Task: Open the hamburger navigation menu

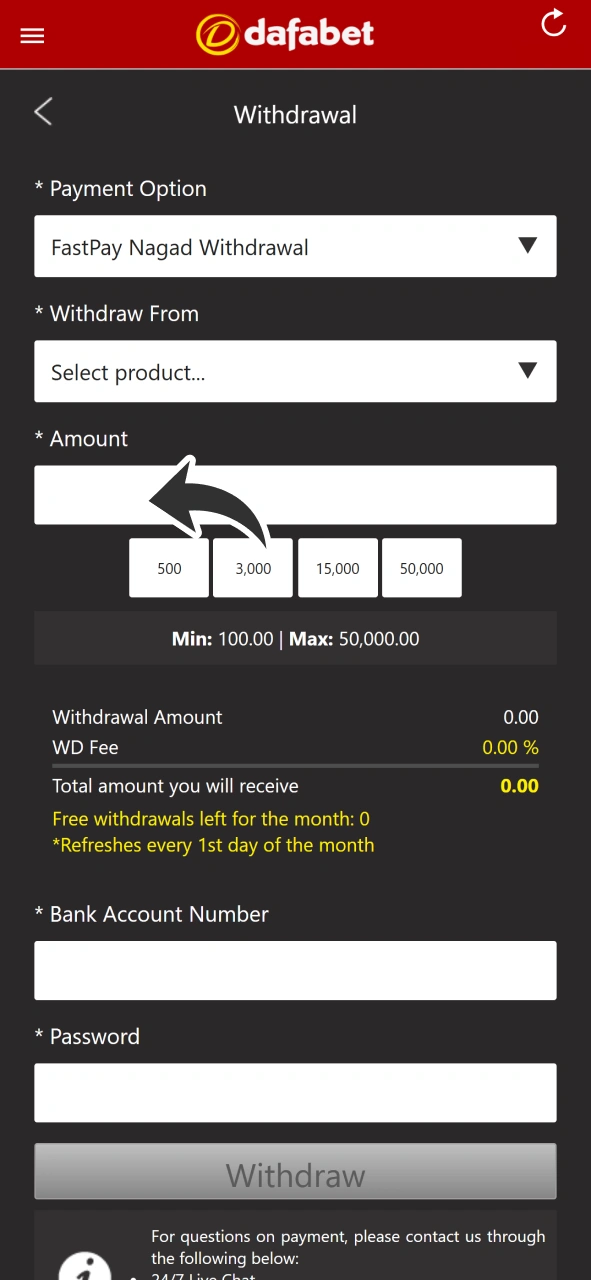Action: point(32,35)
